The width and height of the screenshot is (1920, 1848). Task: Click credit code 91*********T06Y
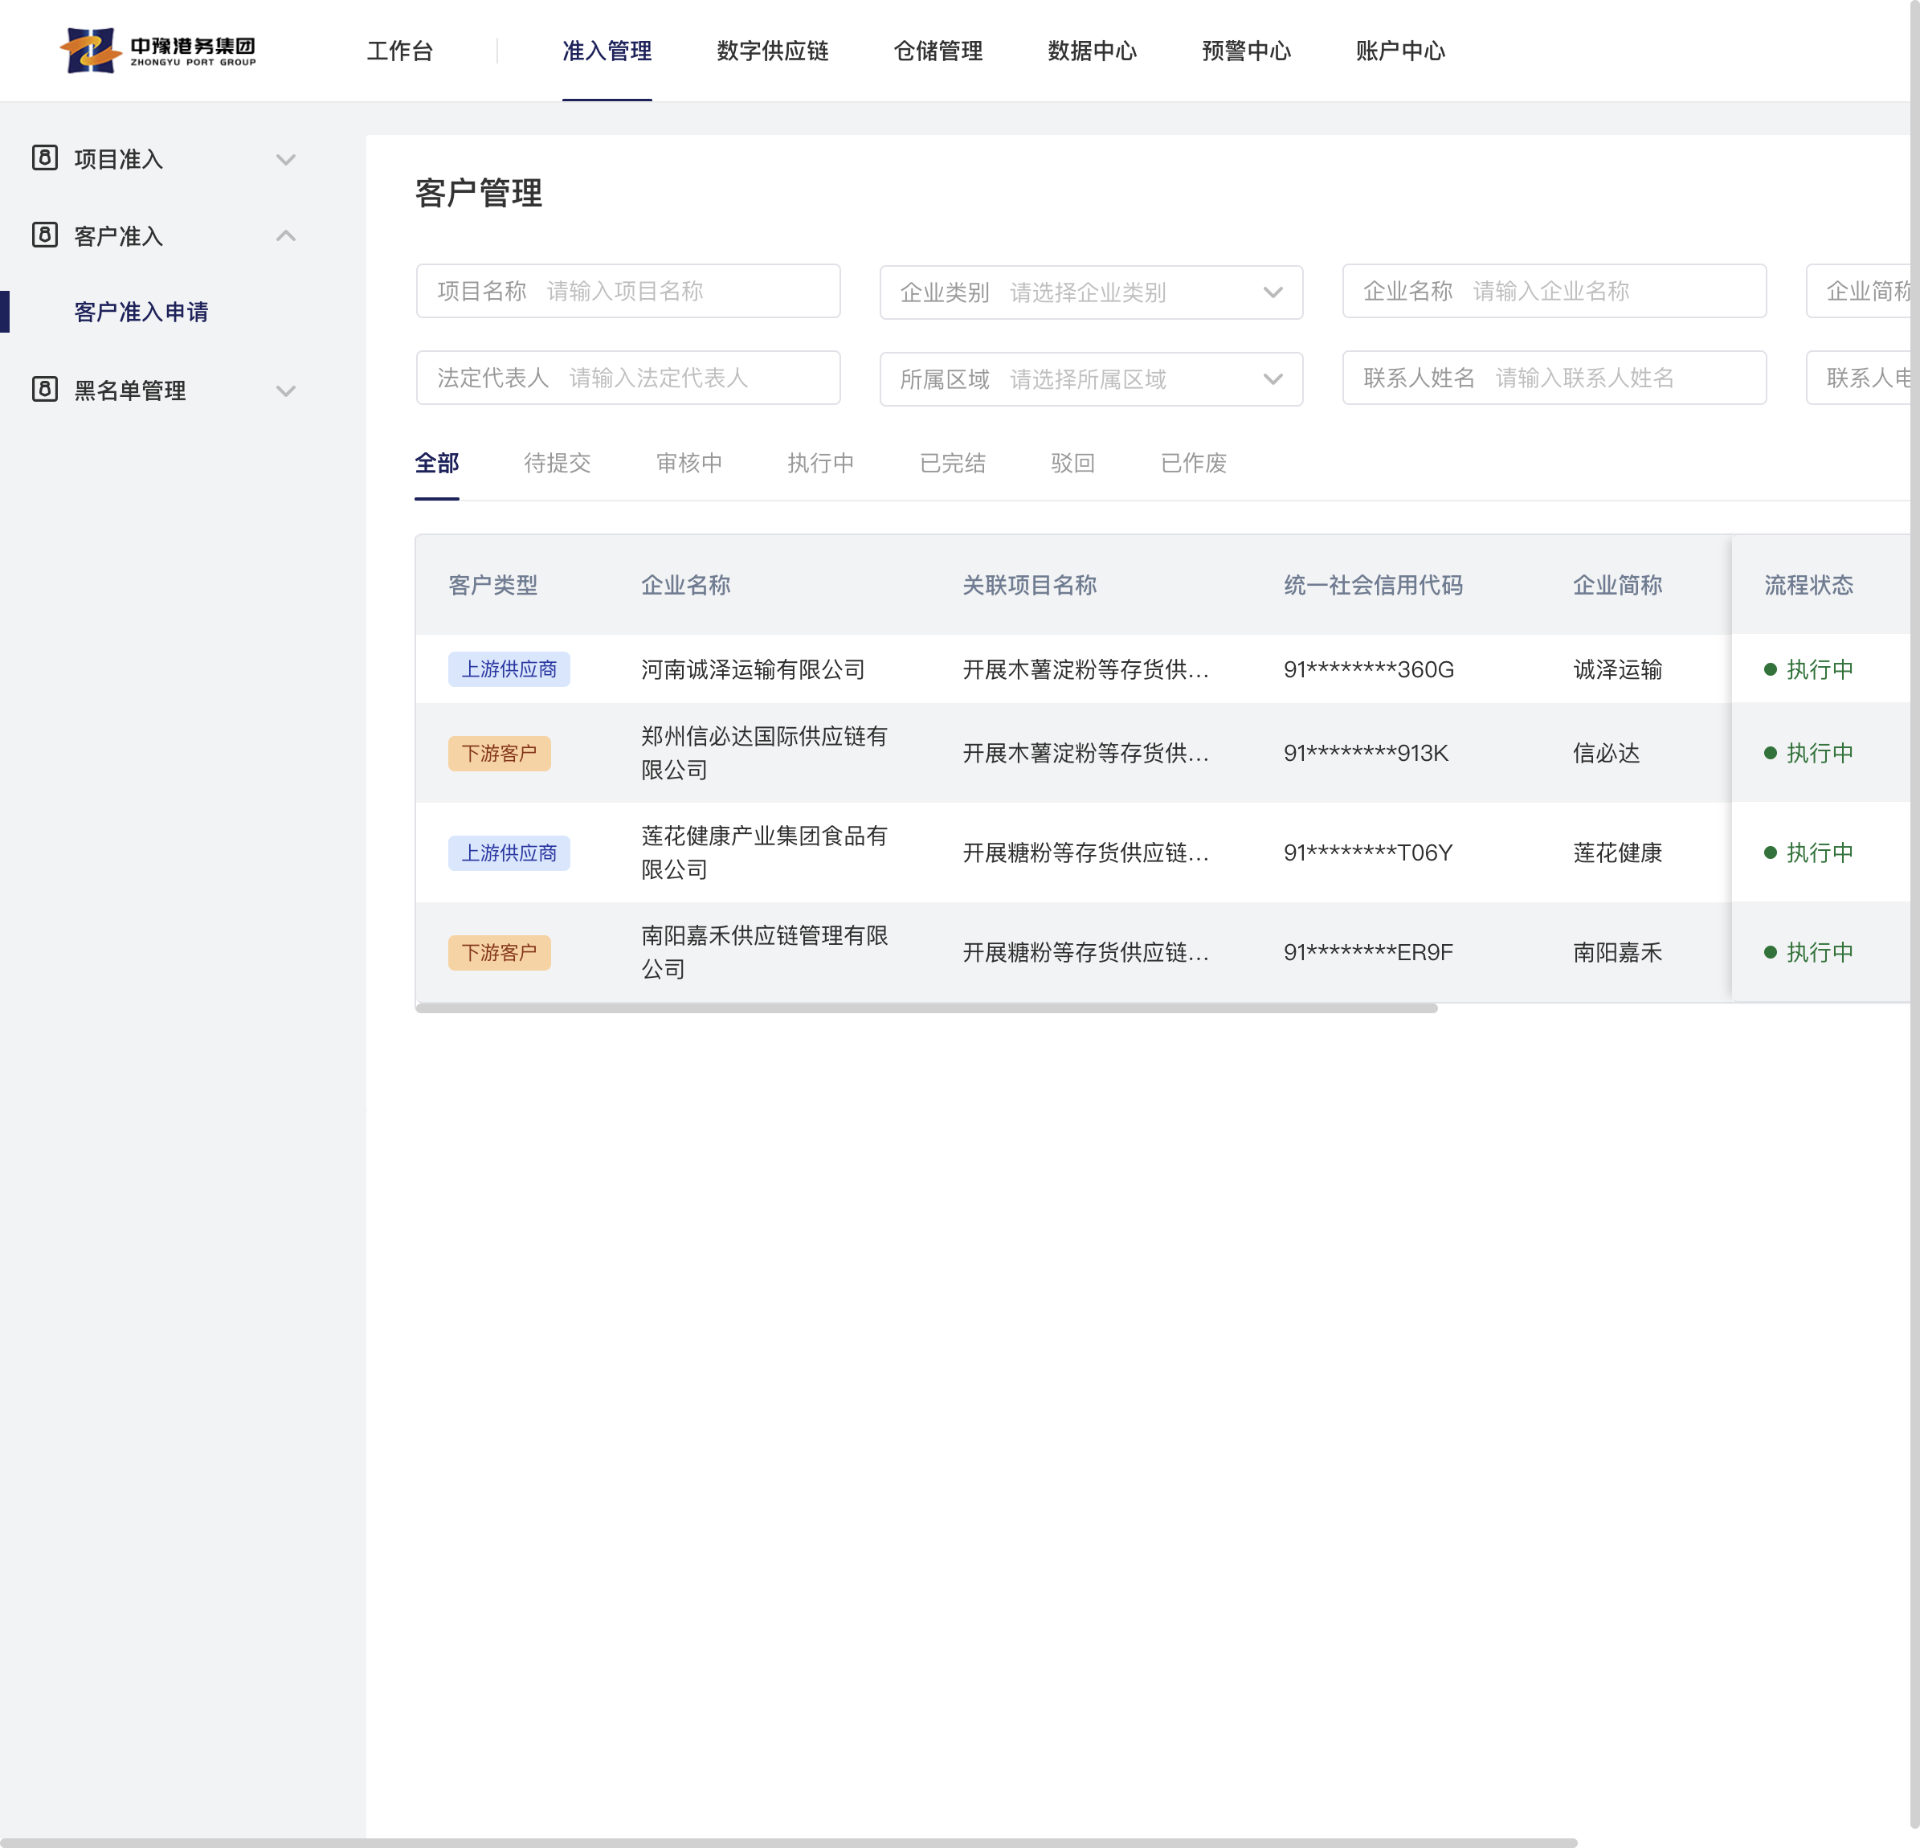tap(1368, 853)
